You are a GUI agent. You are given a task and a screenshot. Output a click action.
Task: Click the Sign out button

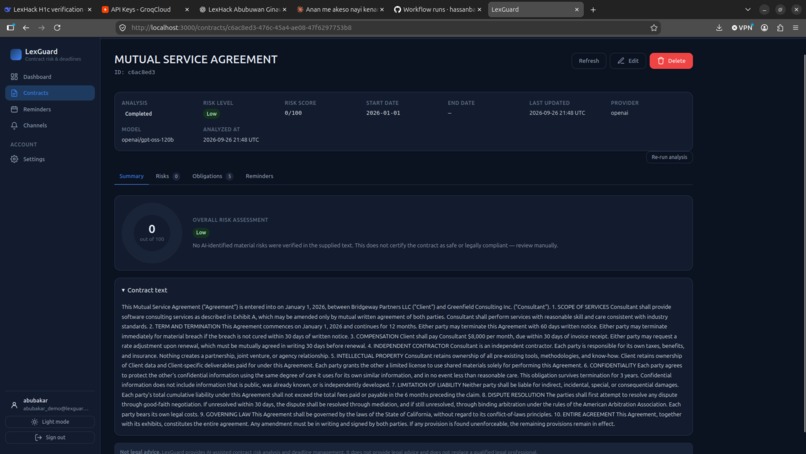click(50, 438)
